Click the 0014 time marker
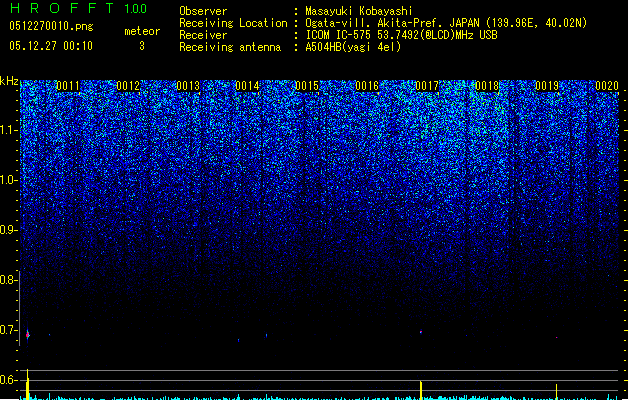The height and width of the screenshot is (400, 629). pos(248,86)
